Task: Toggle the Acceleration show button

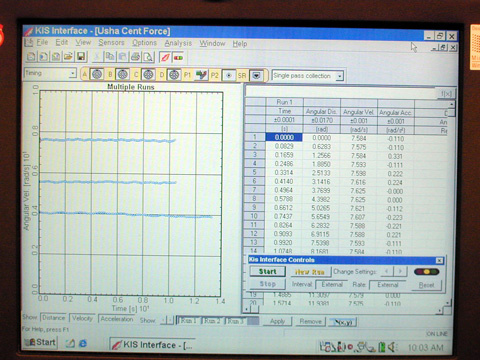Action: pyautogui.click(x=117, y=319)
